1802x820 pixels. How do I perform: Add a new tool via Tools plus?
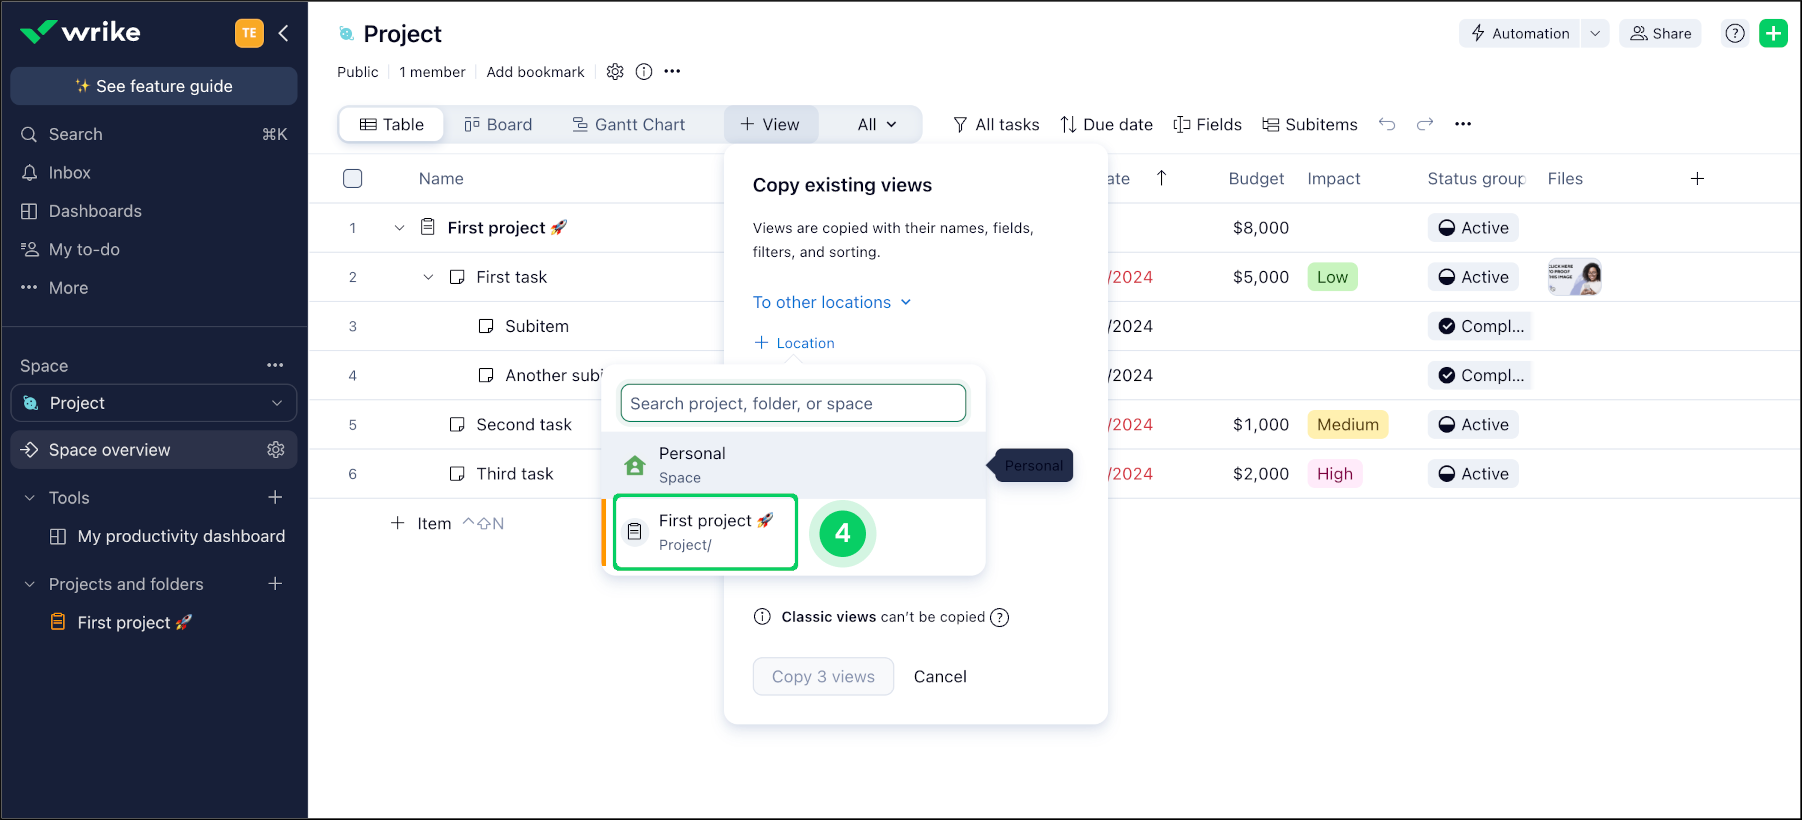click(x=275, y=497)
